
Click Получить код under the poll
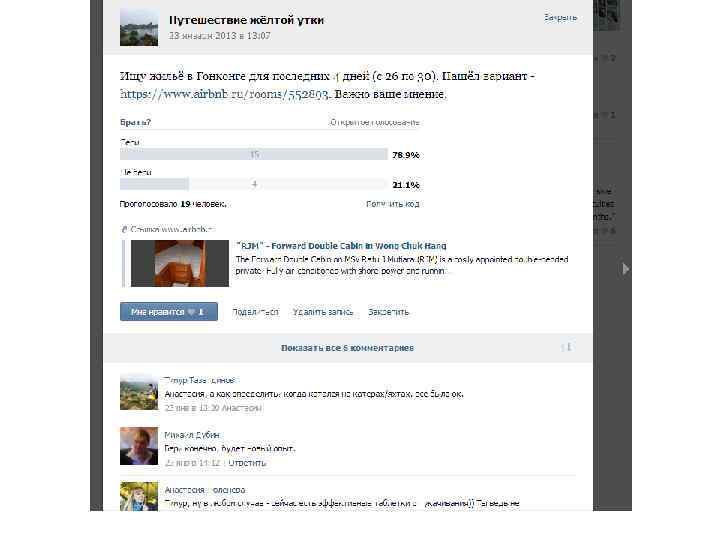click(x=393, y=204)
